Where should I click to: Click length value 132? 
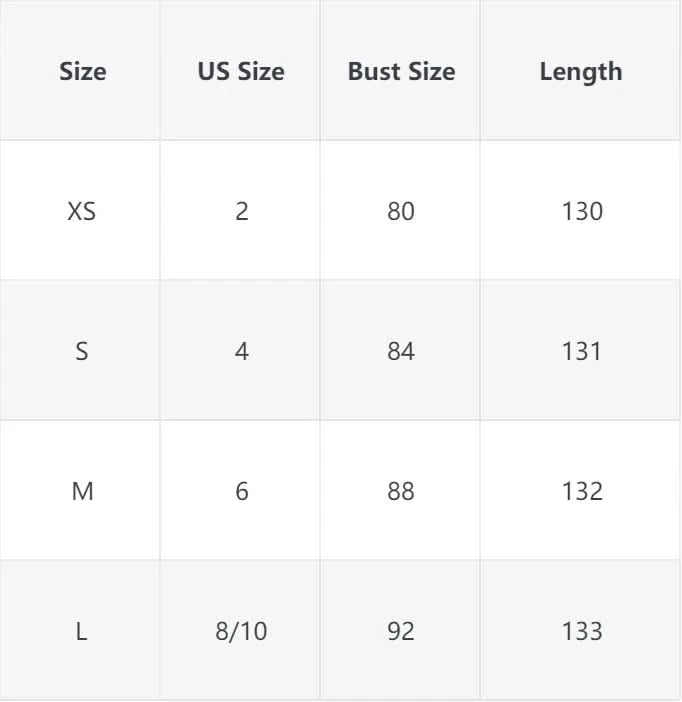click(x=582, y=491)
